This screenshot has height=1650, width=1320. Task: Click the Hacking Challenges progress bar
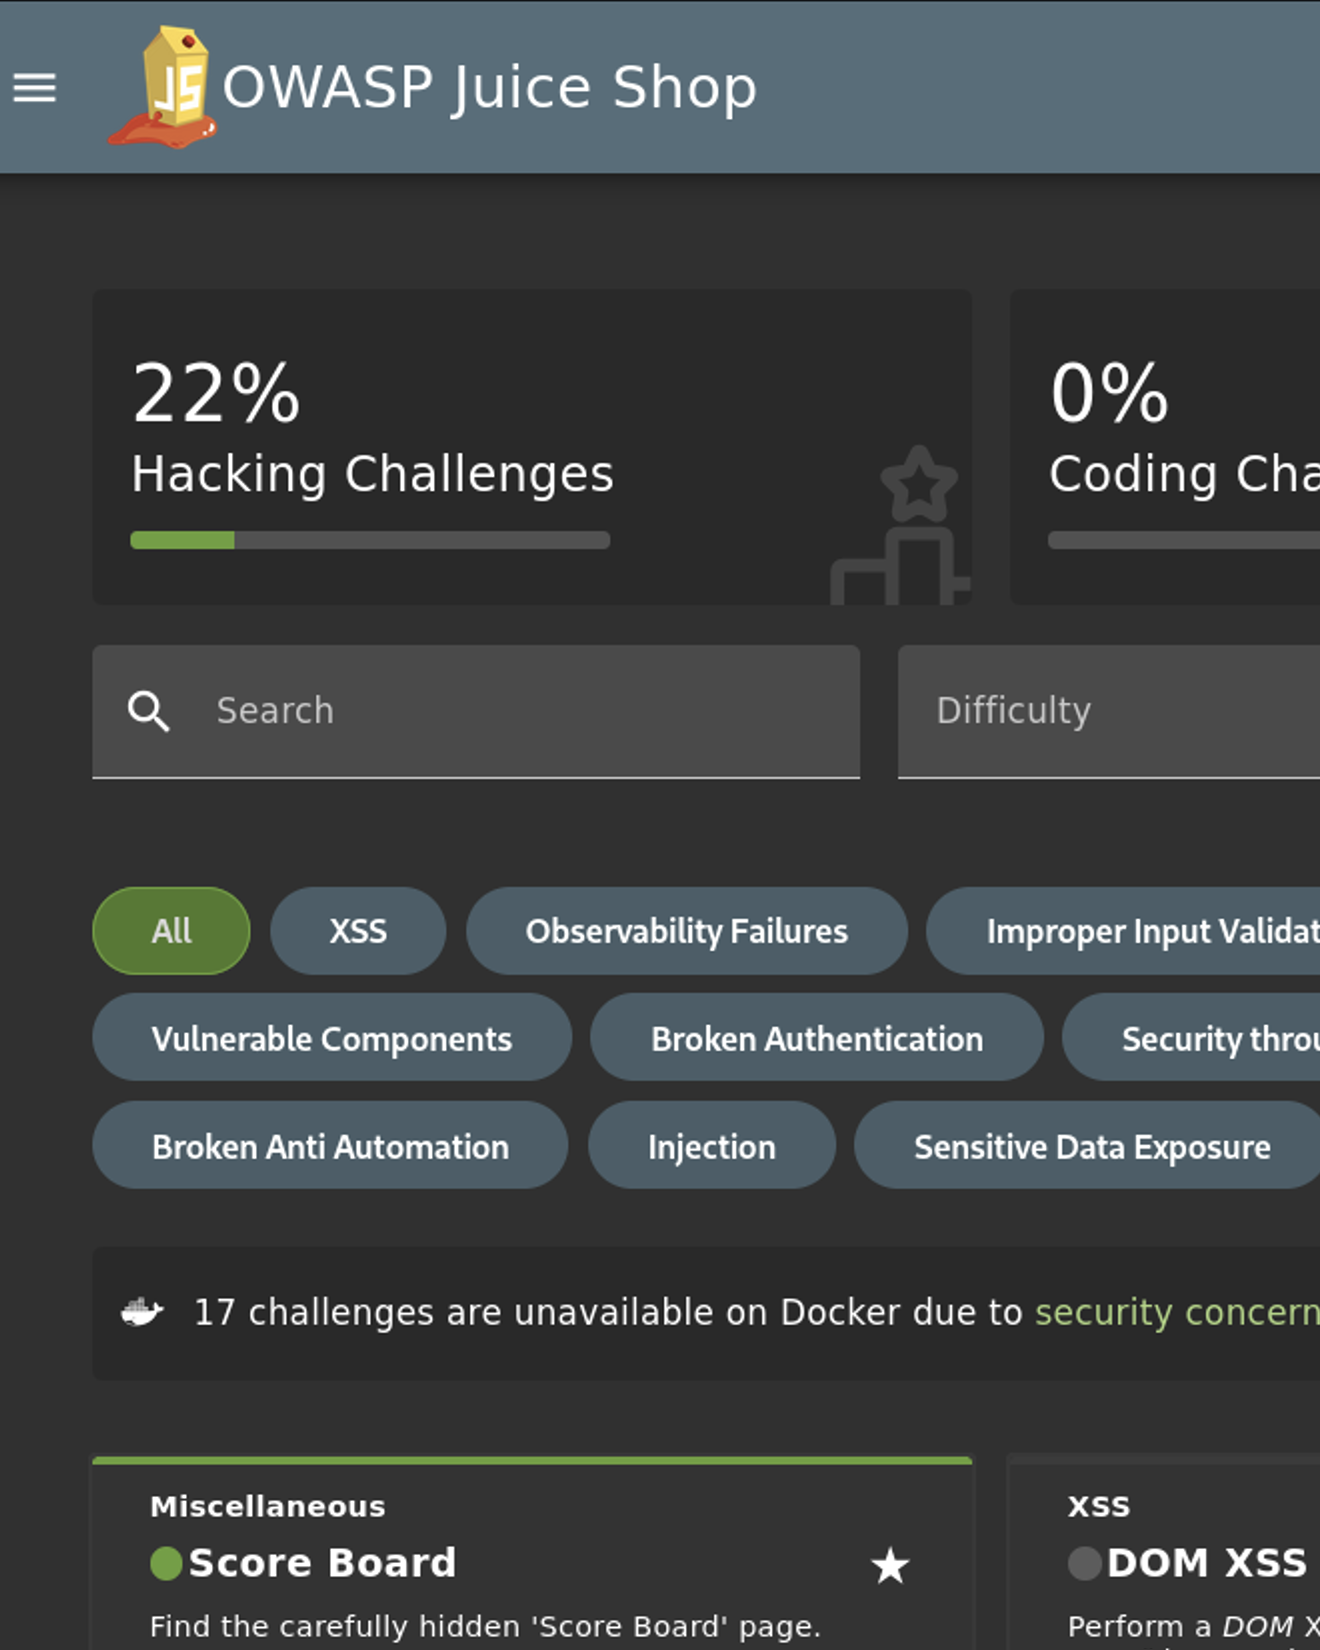click(x=370, y=541)
